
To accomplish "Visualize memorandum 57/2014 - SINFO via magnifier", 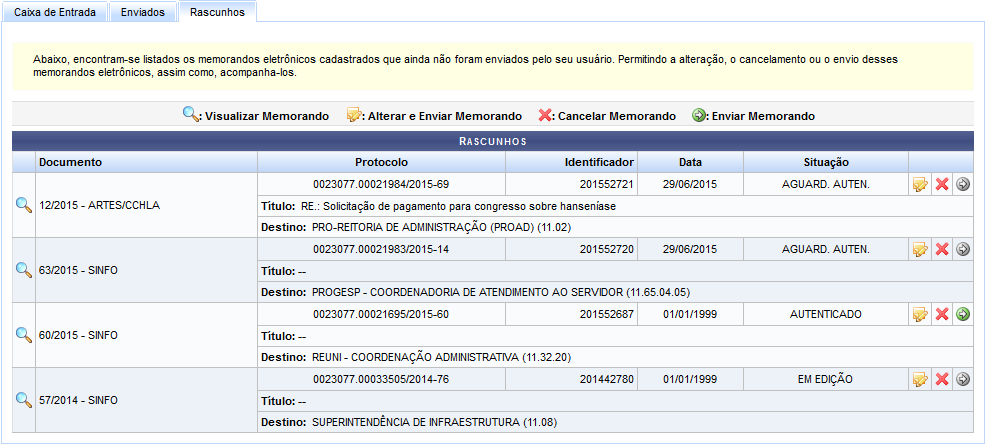I will (x=24, y=400).
